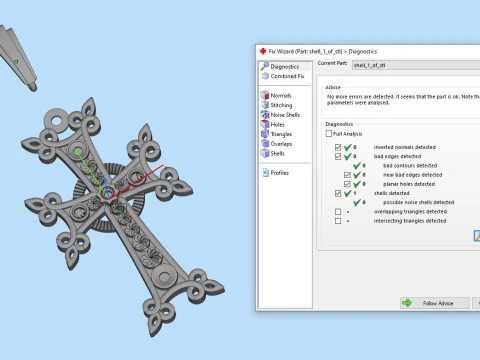Enable overlapping triangles detected checkbox
Viewport: 480px width, 360px height.
(x=338, y=212)
